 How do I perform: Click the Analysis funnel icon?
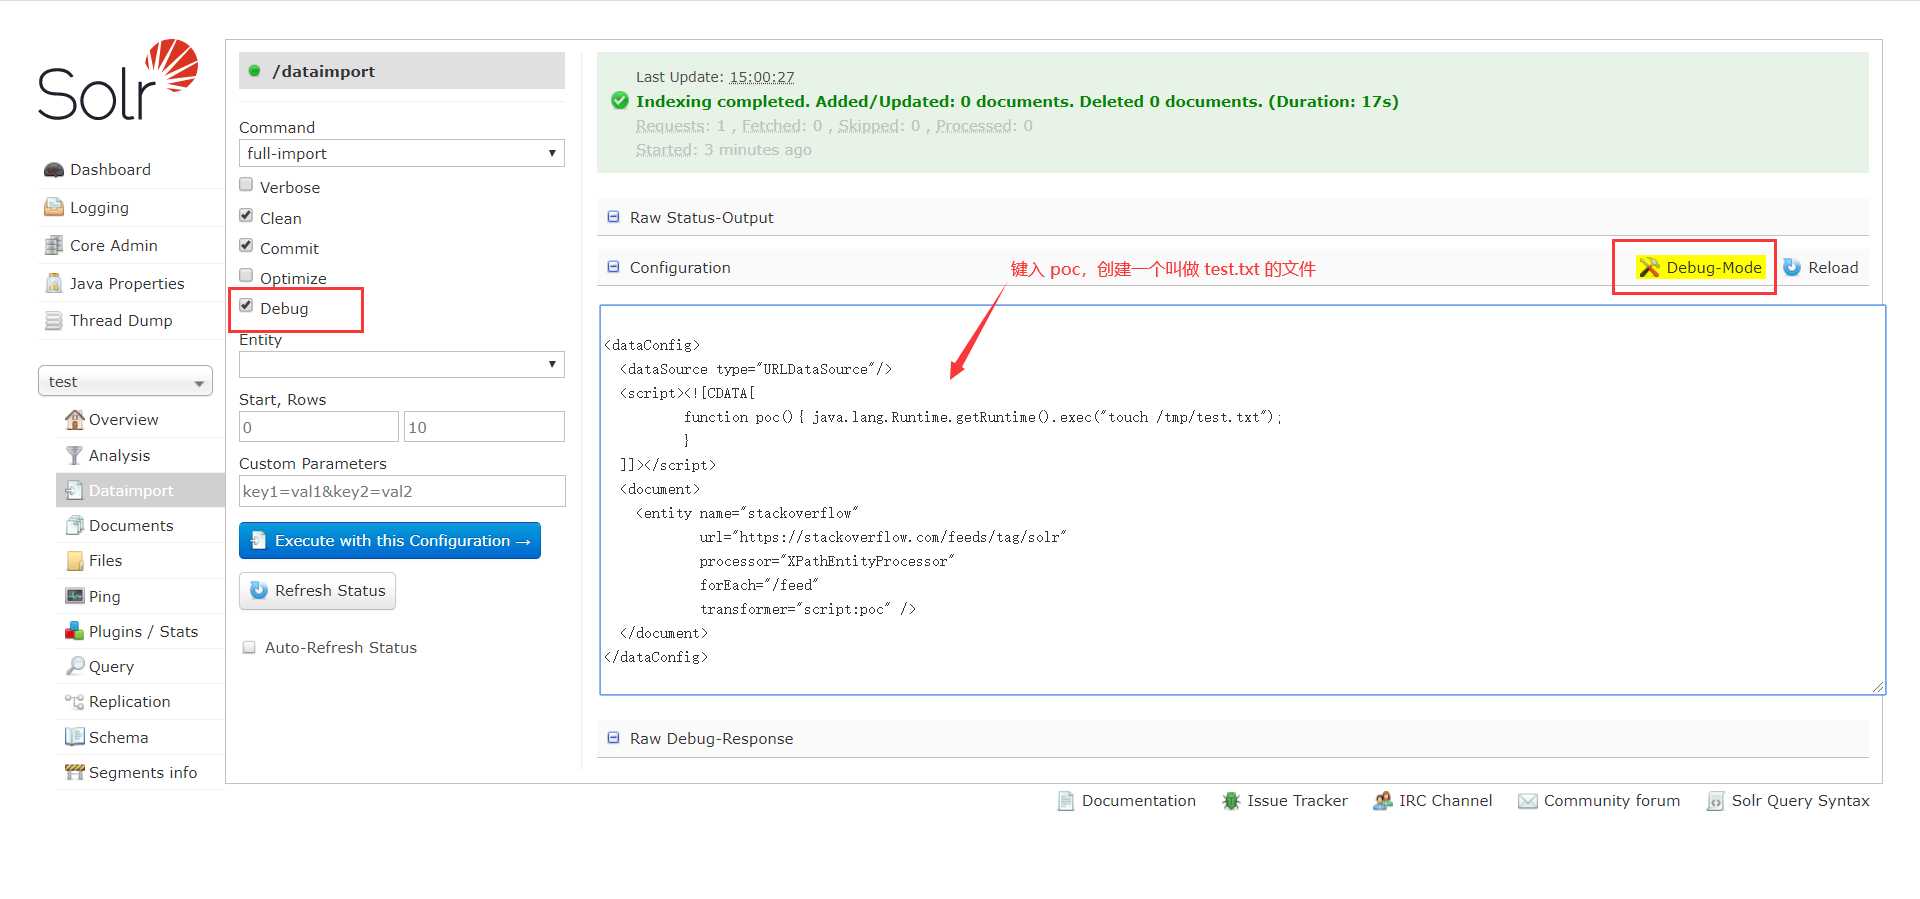click(x=75, y=455)
